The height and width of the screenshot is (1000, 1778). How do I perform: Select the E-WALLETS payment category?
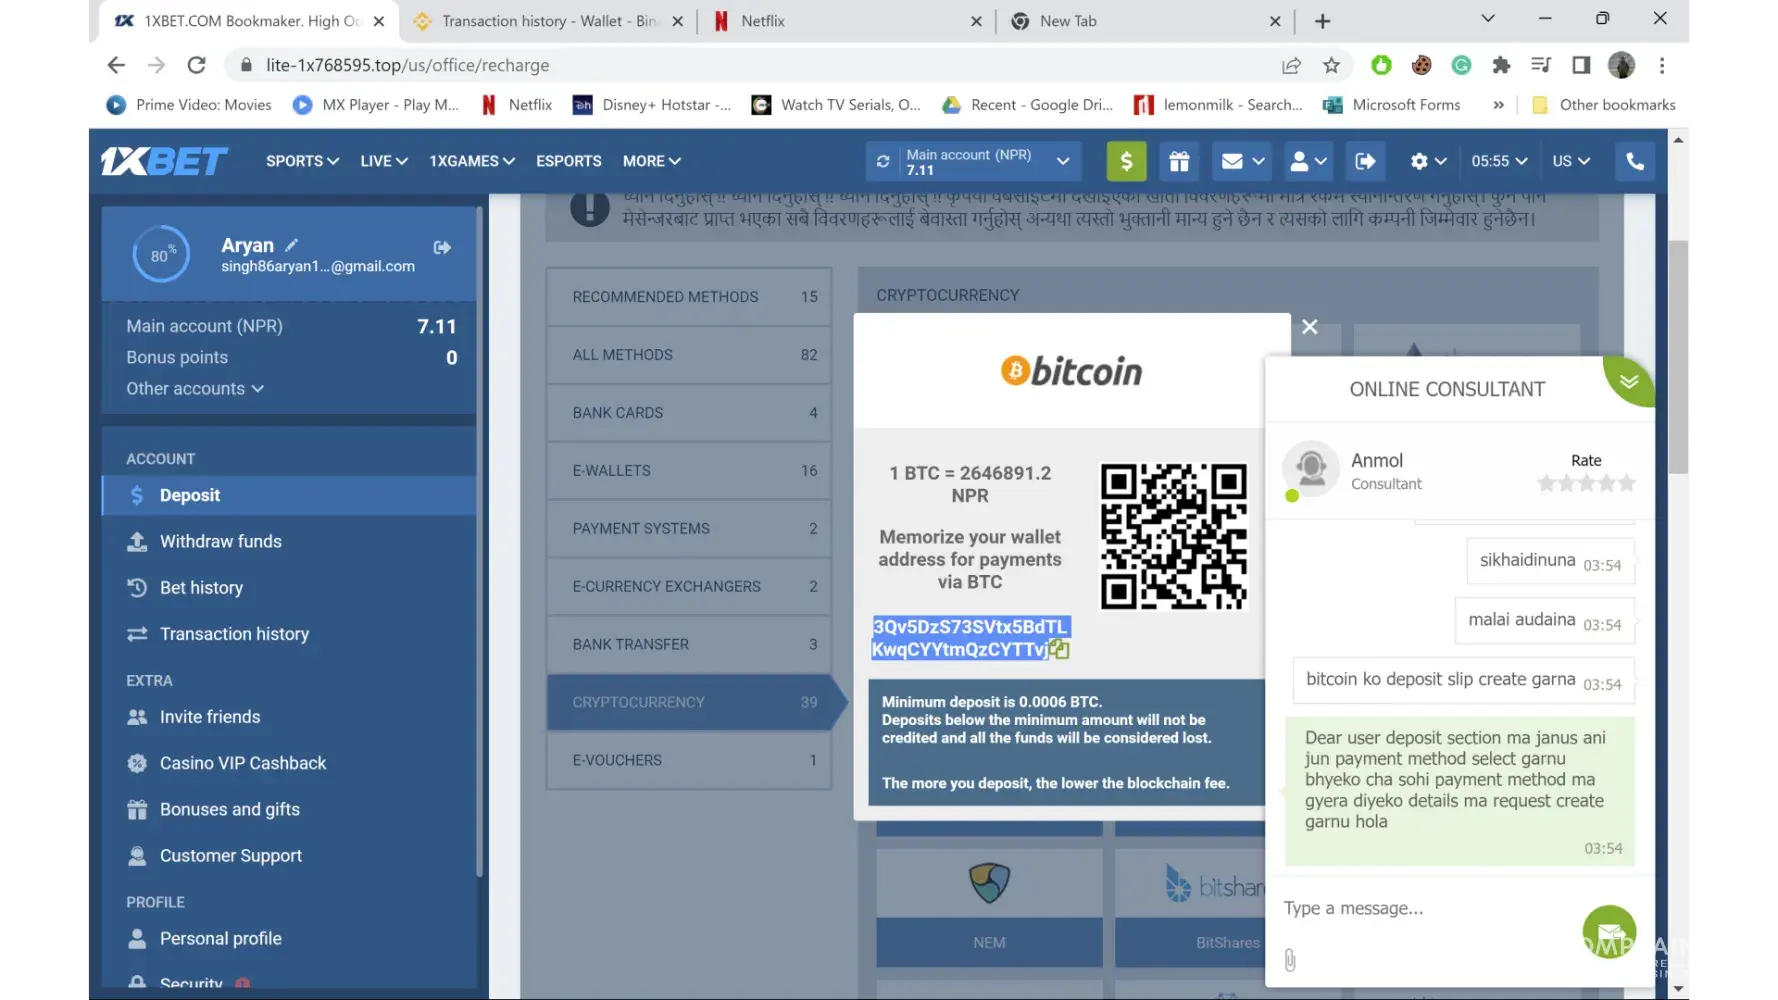(688, 471)
